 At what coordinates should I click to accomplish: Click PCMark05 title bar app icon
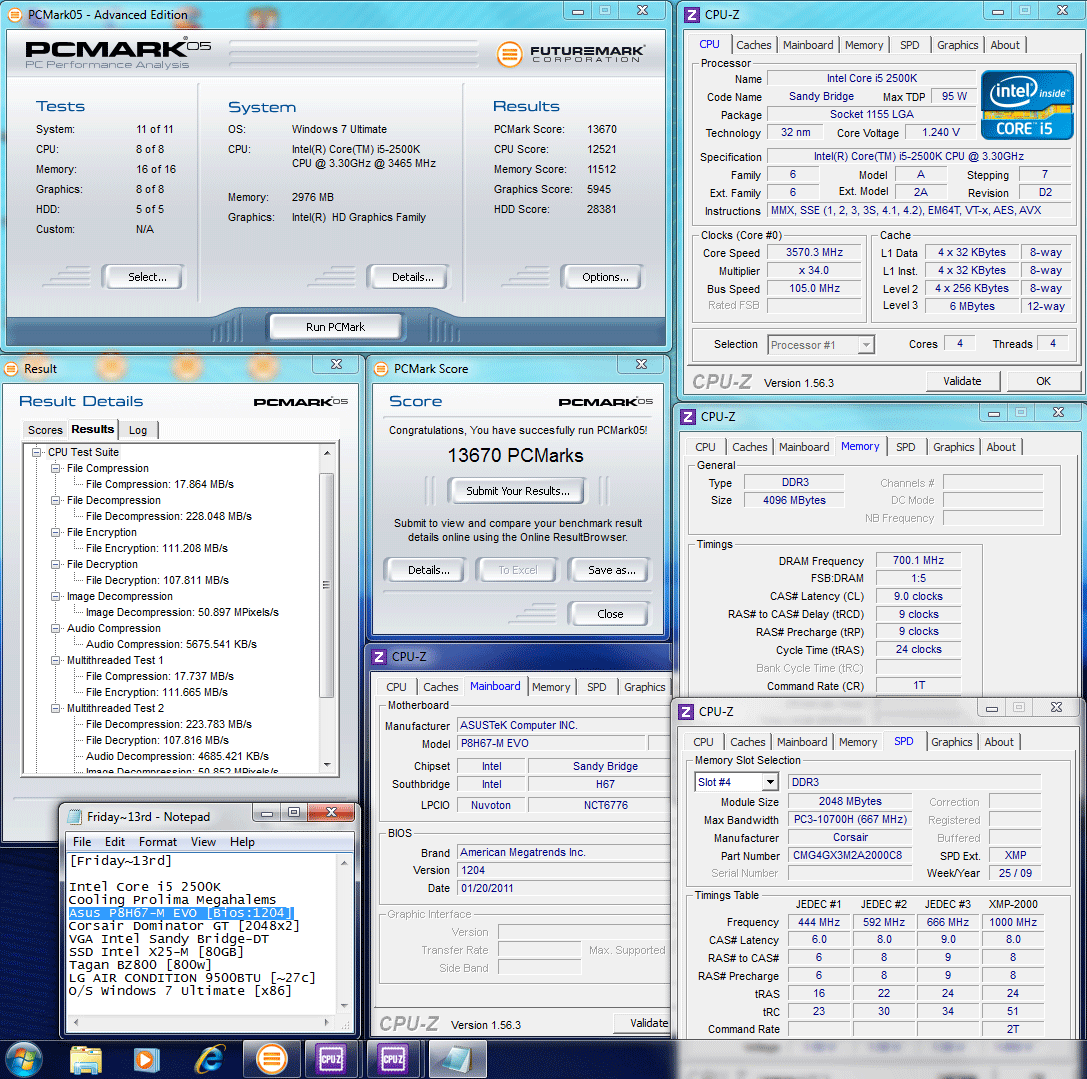click(x=14, y=14)
